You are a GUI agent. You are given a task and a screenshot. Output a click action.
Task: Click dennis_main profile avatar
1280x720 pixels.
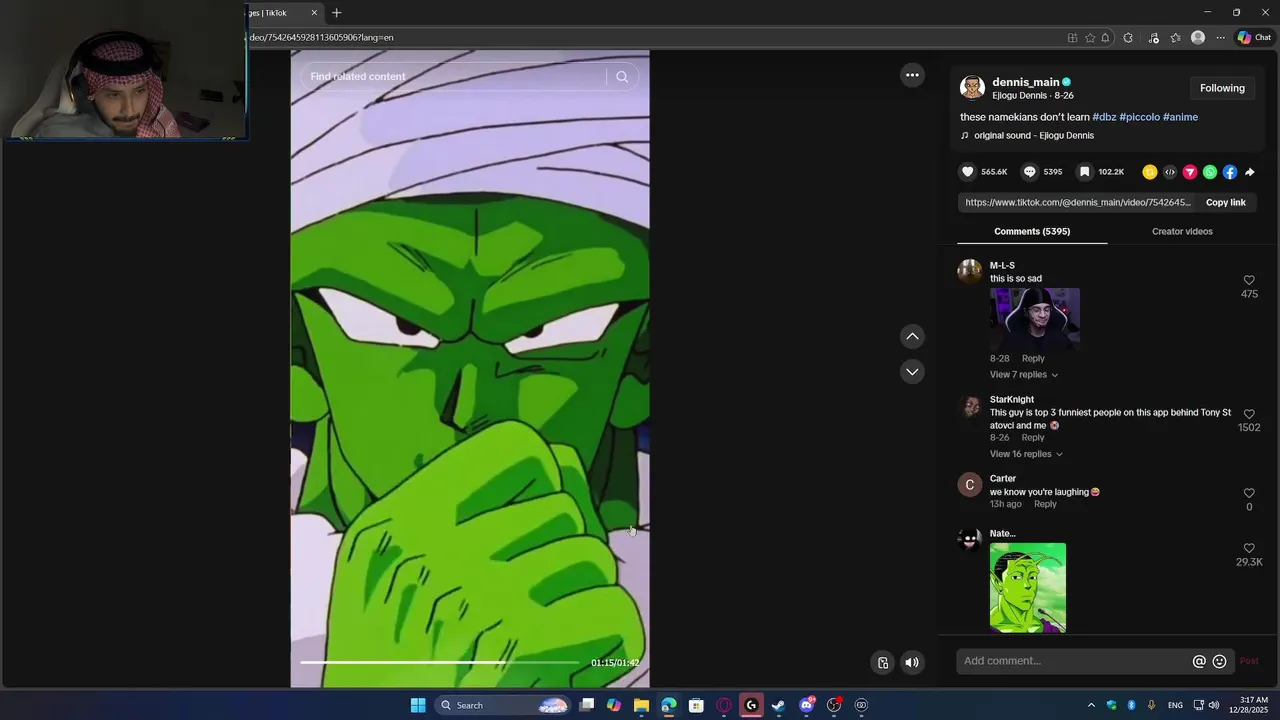point(972,88)
